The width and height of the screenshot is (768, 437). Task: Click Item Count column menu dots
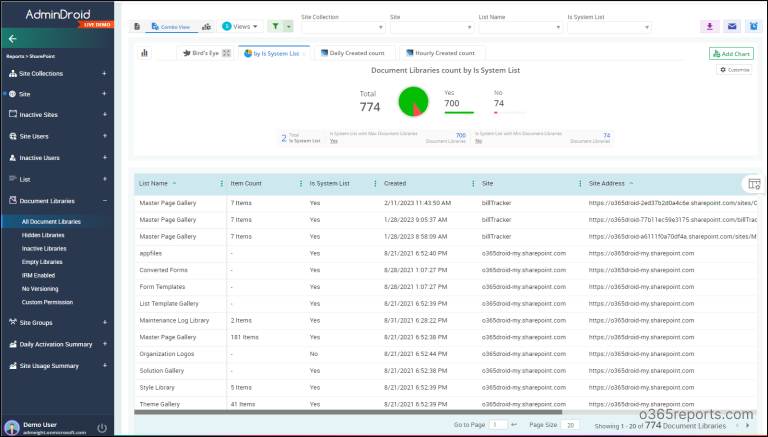(301, 183)
